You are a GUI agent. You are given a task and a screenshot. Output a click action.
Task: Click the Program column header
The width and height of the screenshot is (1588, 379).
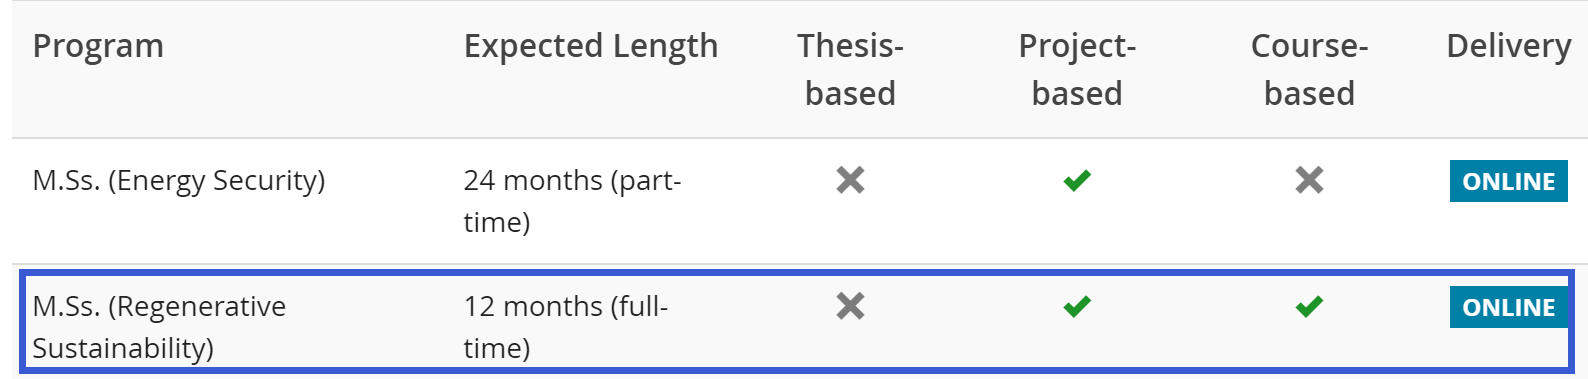click(x=98, y=46)
